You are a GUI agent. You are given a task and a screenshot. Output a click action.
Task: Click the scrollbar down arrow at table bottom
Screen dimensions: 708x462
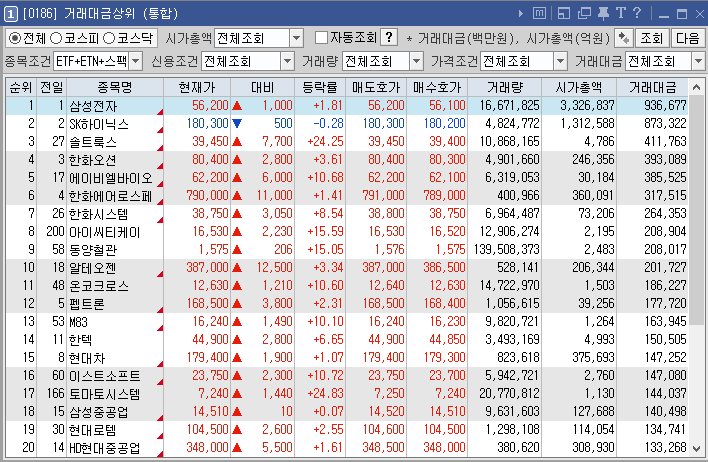[696, 449]
